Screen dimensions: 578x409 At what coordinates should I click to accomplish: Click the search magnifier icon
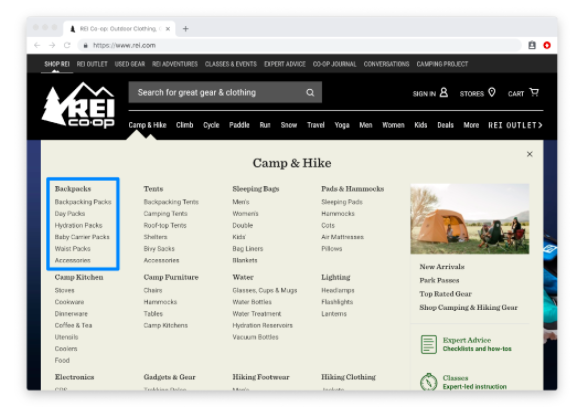click(310, 92)
